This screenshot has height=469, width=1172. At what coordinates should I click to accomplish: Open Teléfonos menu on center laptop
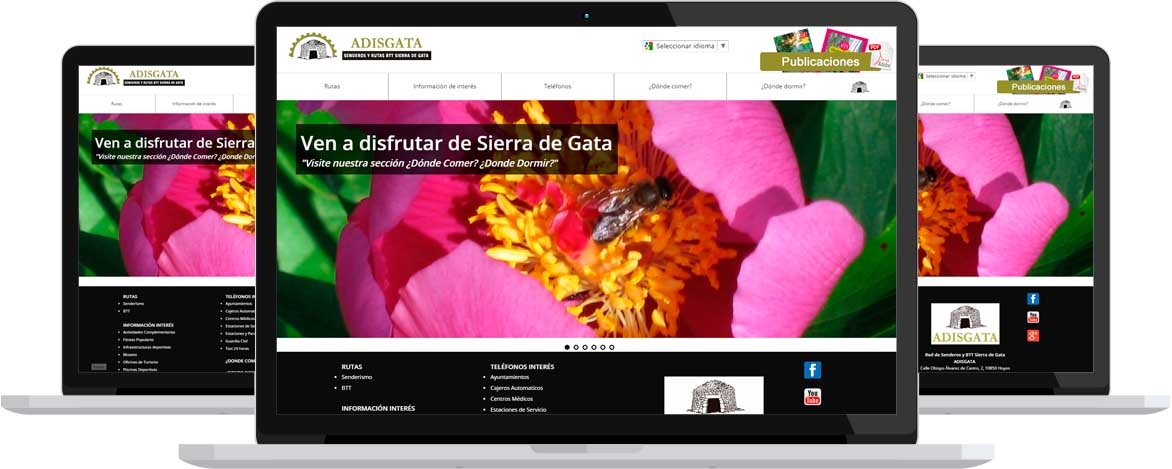(x=558, y=86)
